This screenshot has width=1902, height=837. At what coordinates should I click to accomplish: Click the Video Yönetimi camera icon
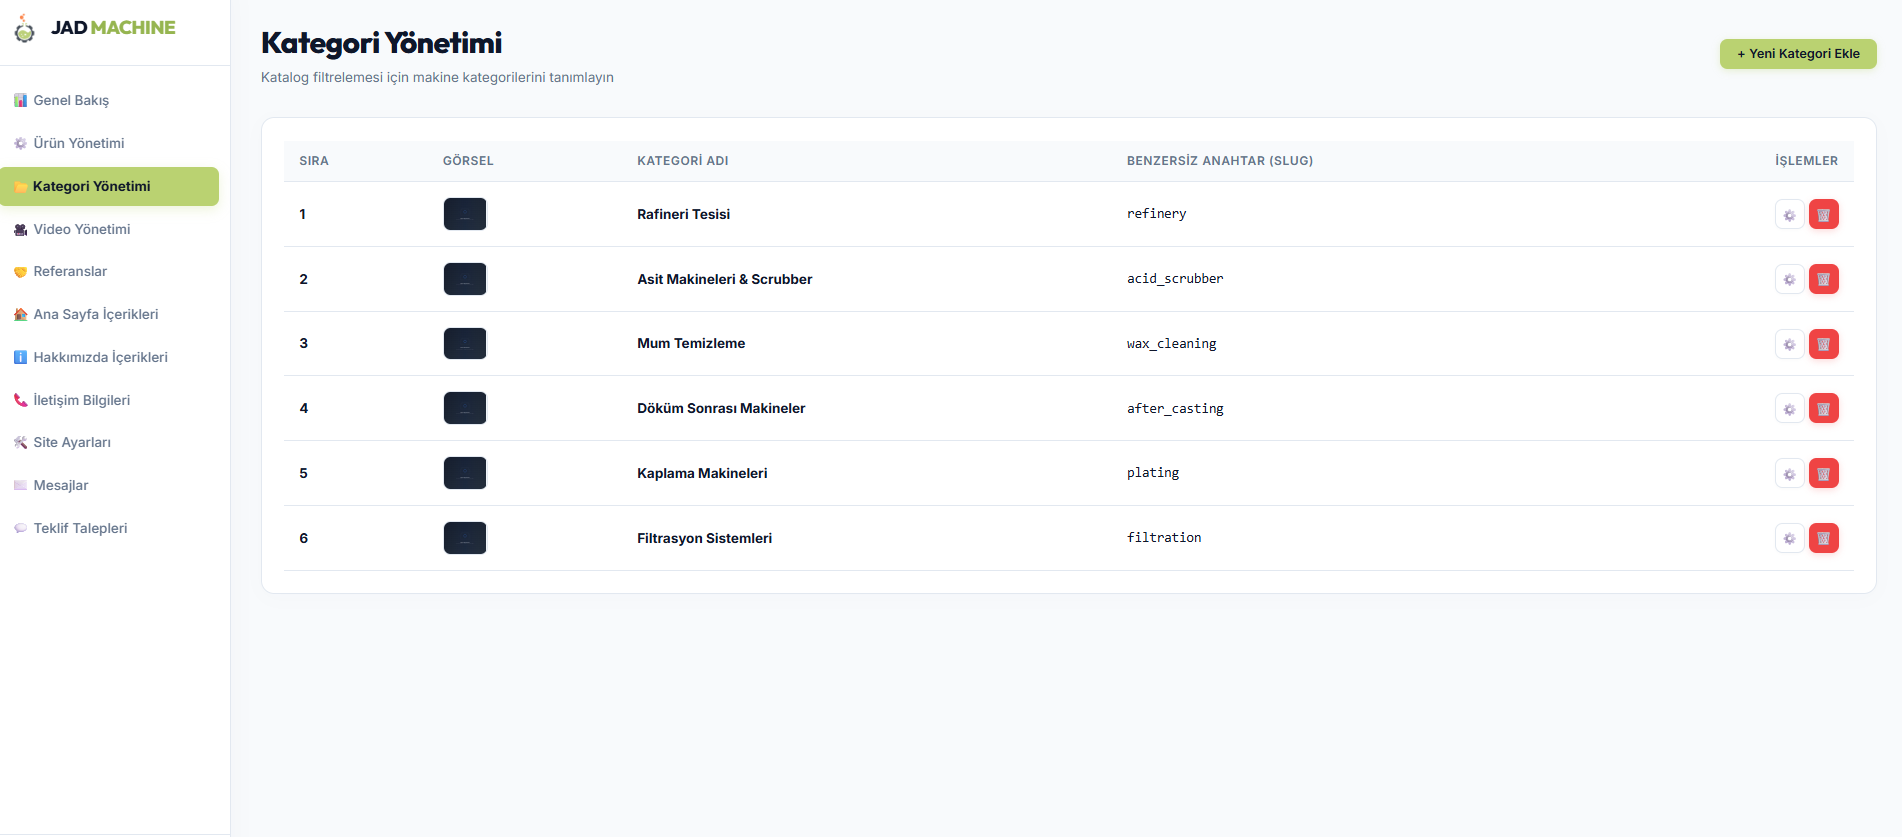coord(20,229)
